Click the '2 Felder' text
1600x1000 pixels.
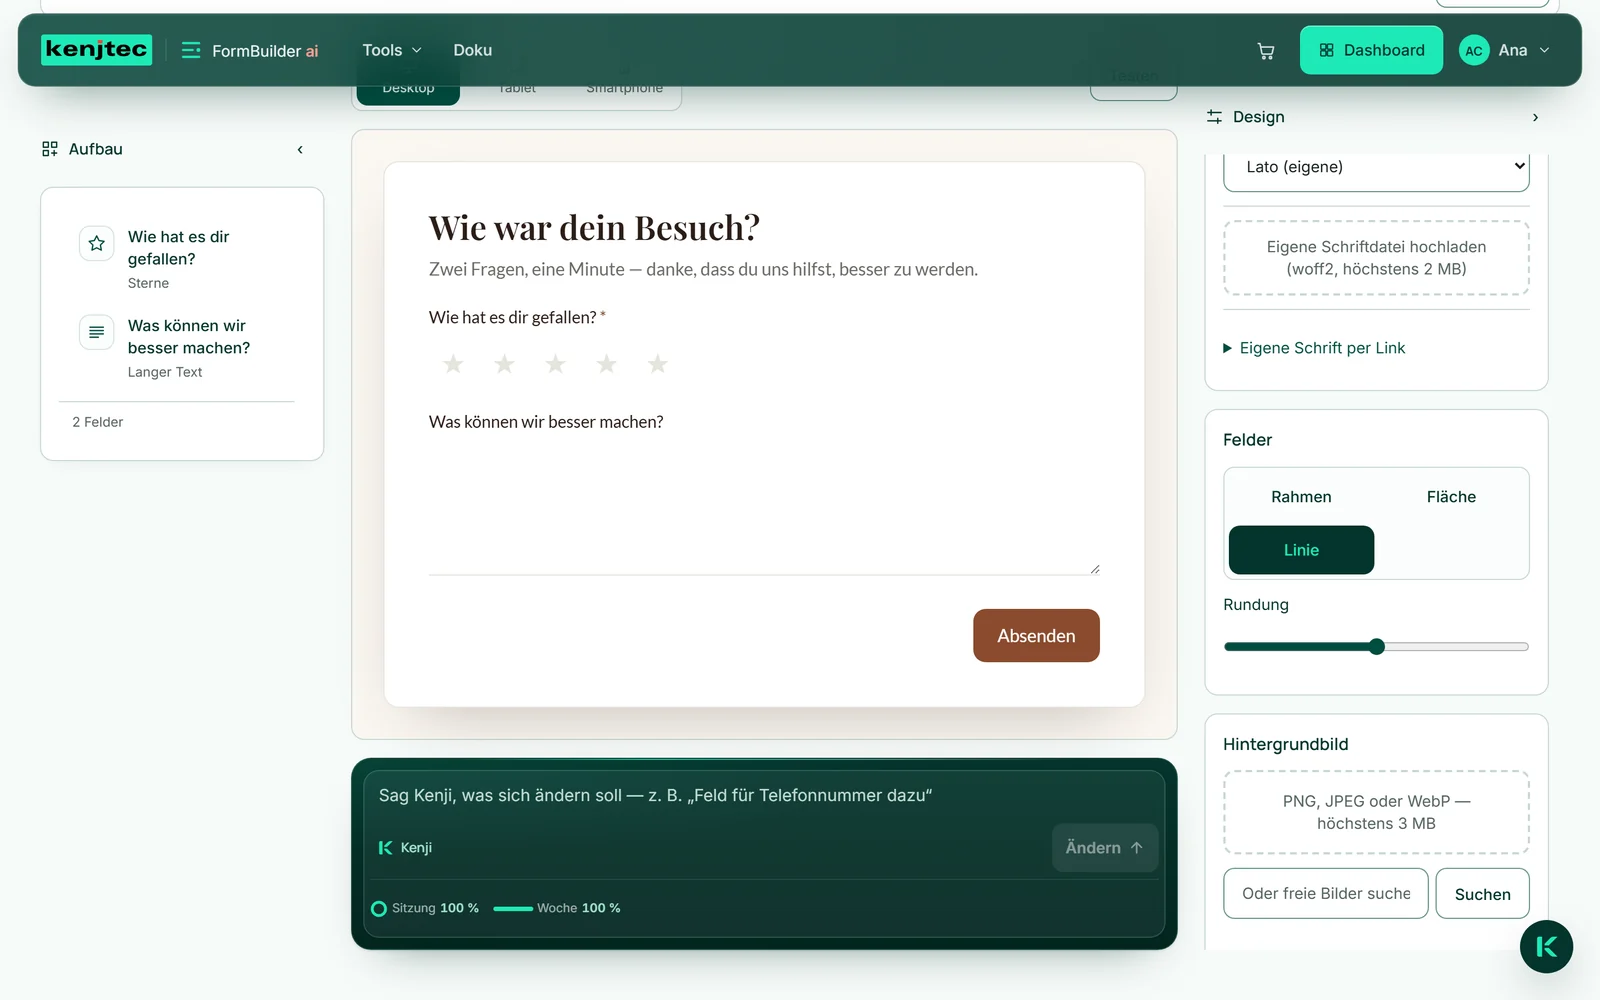pyautogui.click(x=97, y=423)
